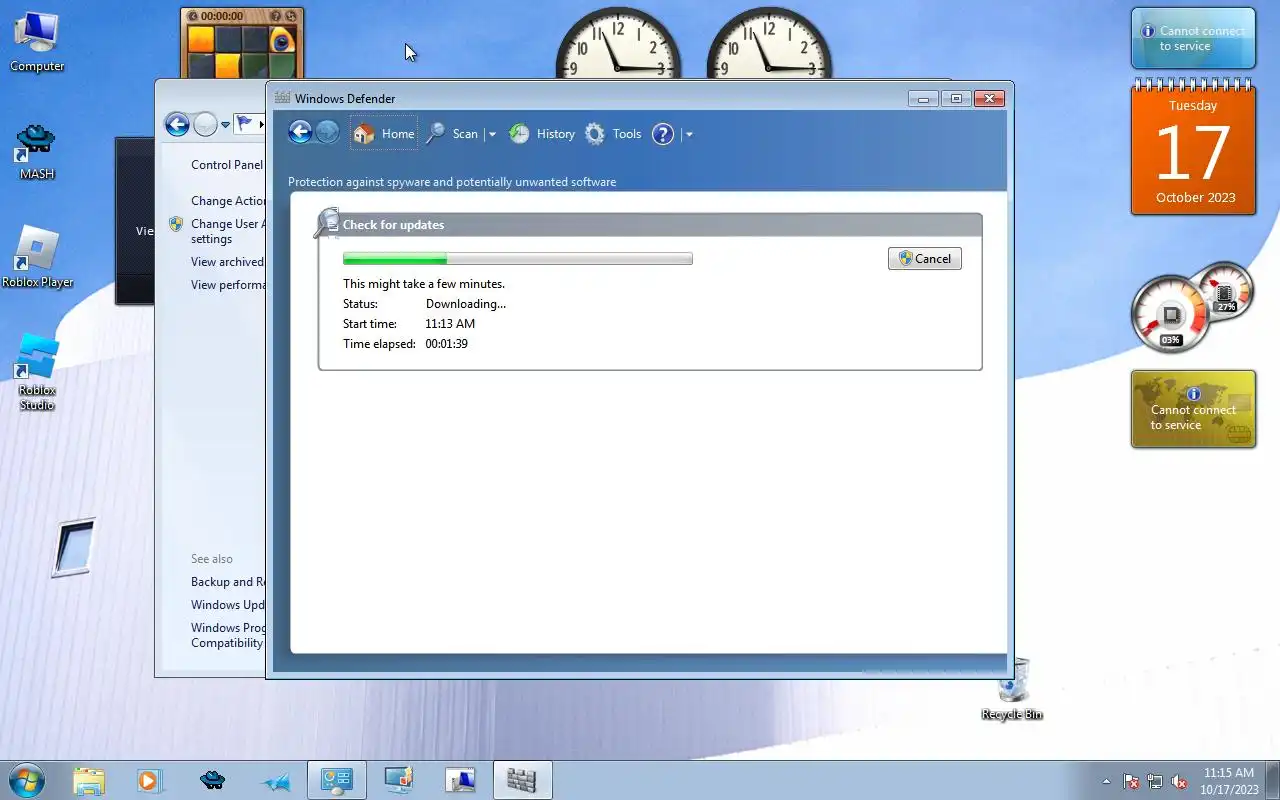Open Windows Media Player from taskbar
The image size is (1280, 800).
pyautogui.click(x=150, y=780)
